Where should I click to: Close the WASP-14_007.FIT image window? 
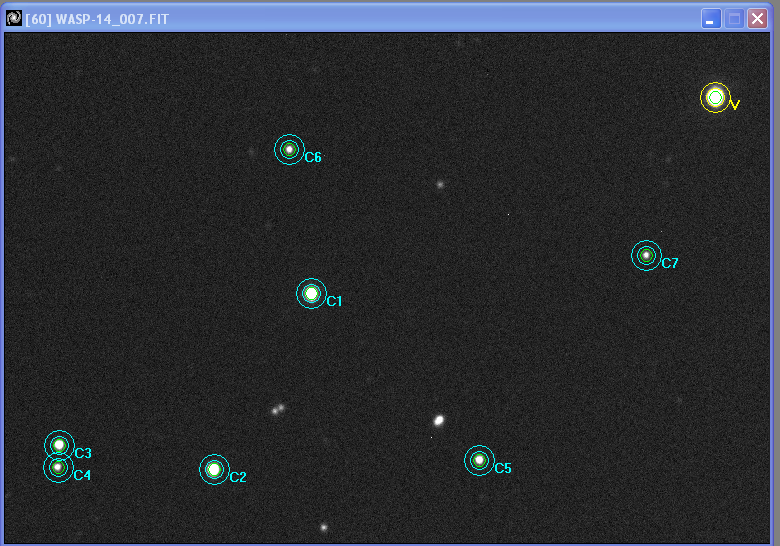[x=757, y=18]
